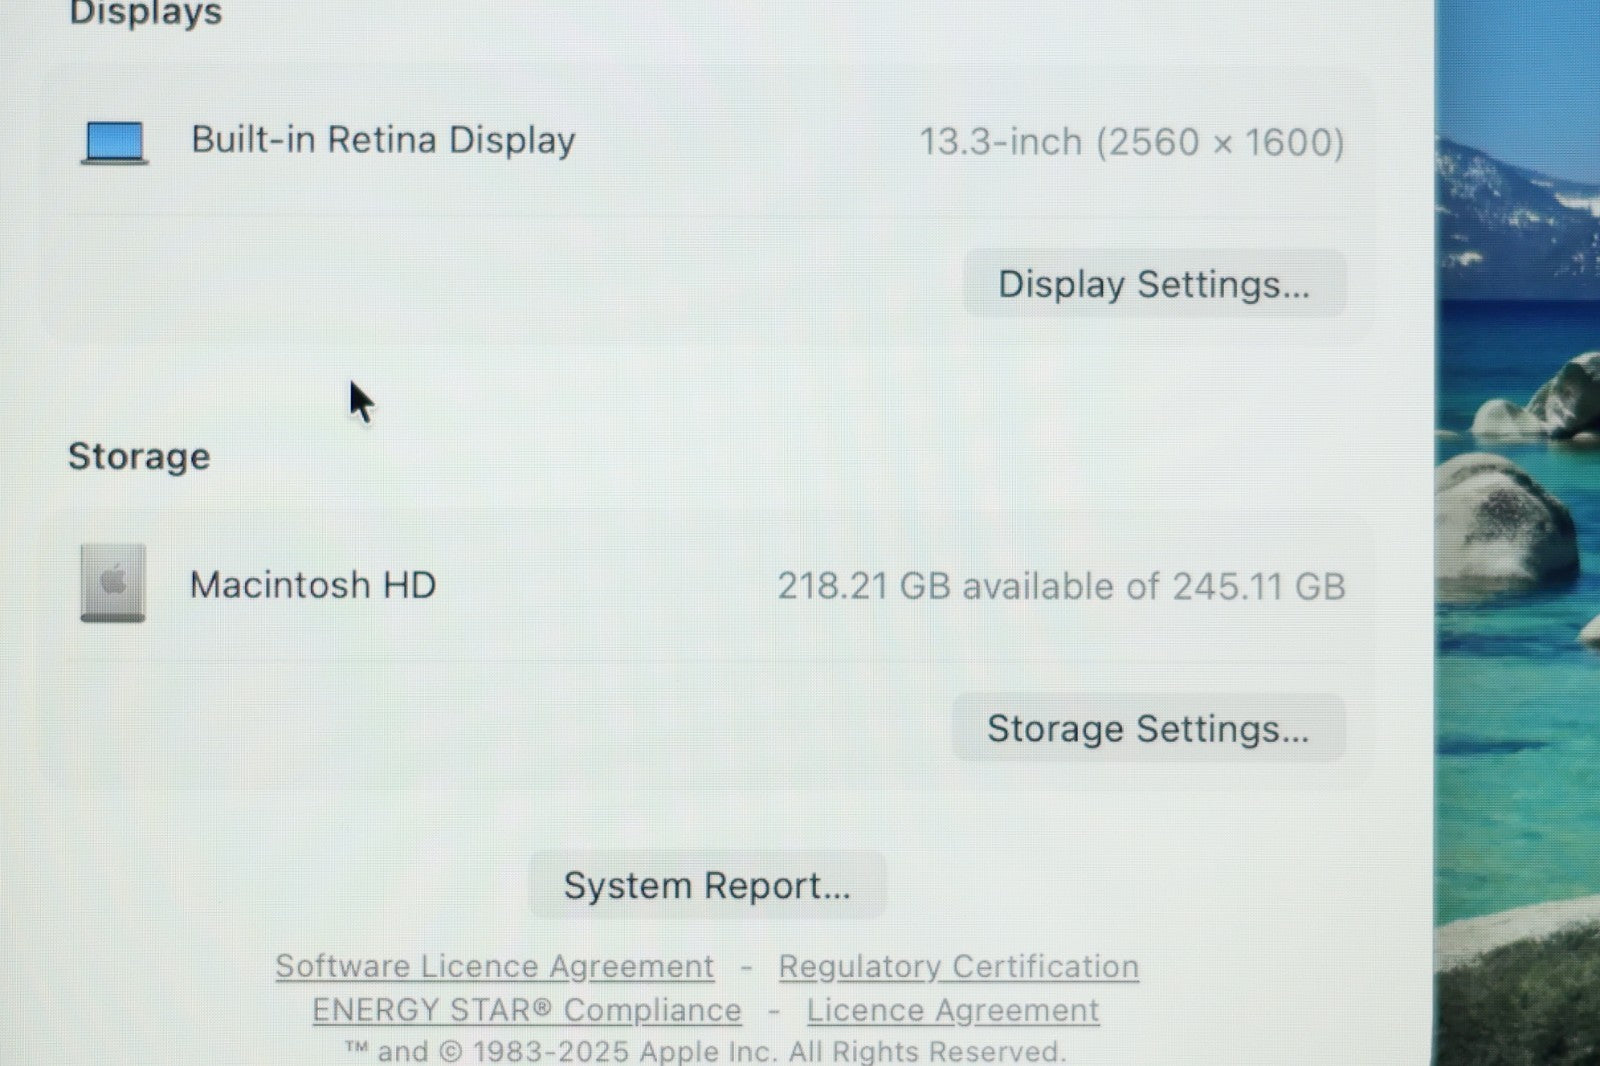Select the Built-in Retina Display label
Screen dimensions: 1600x1066
pyautogui.click(x=383, y=140)
